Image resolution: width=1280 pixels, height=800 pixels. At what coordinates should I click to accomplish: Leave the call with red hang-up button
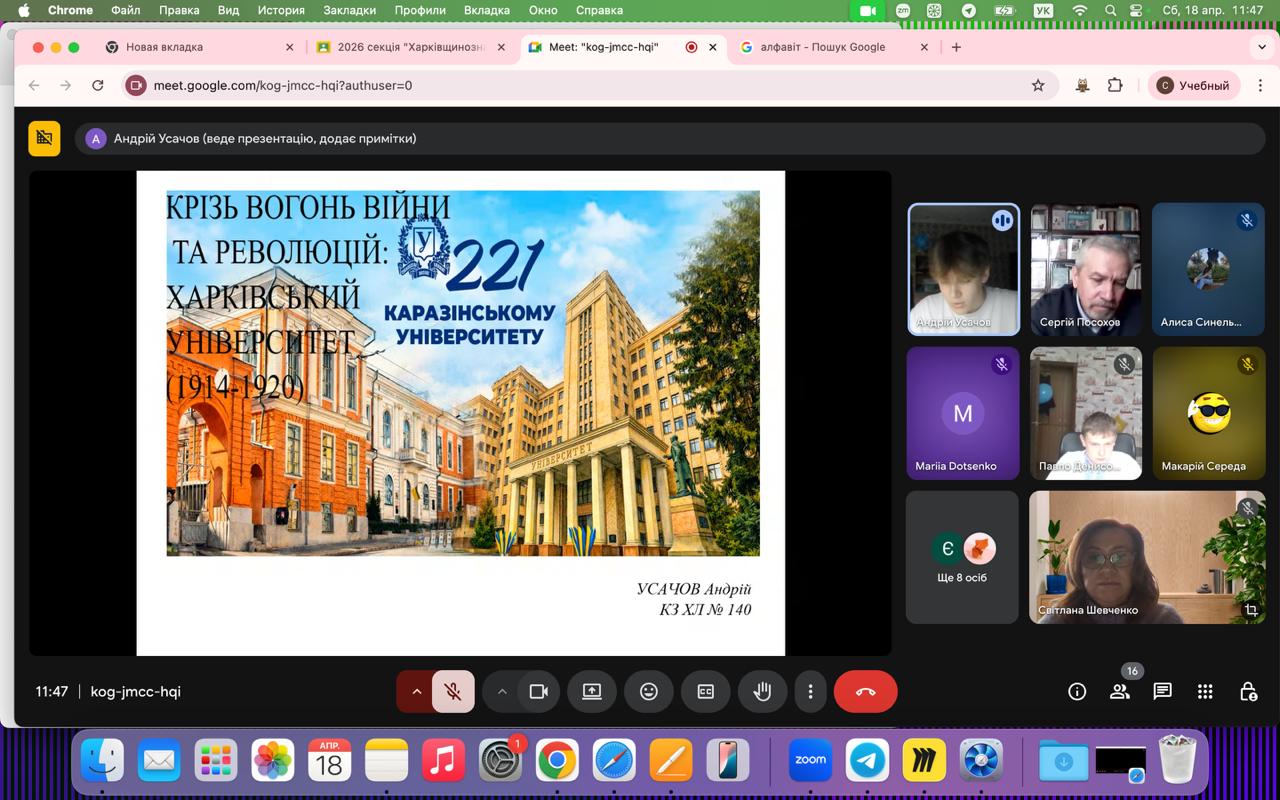pyautogui.click(x=865, y=692)
